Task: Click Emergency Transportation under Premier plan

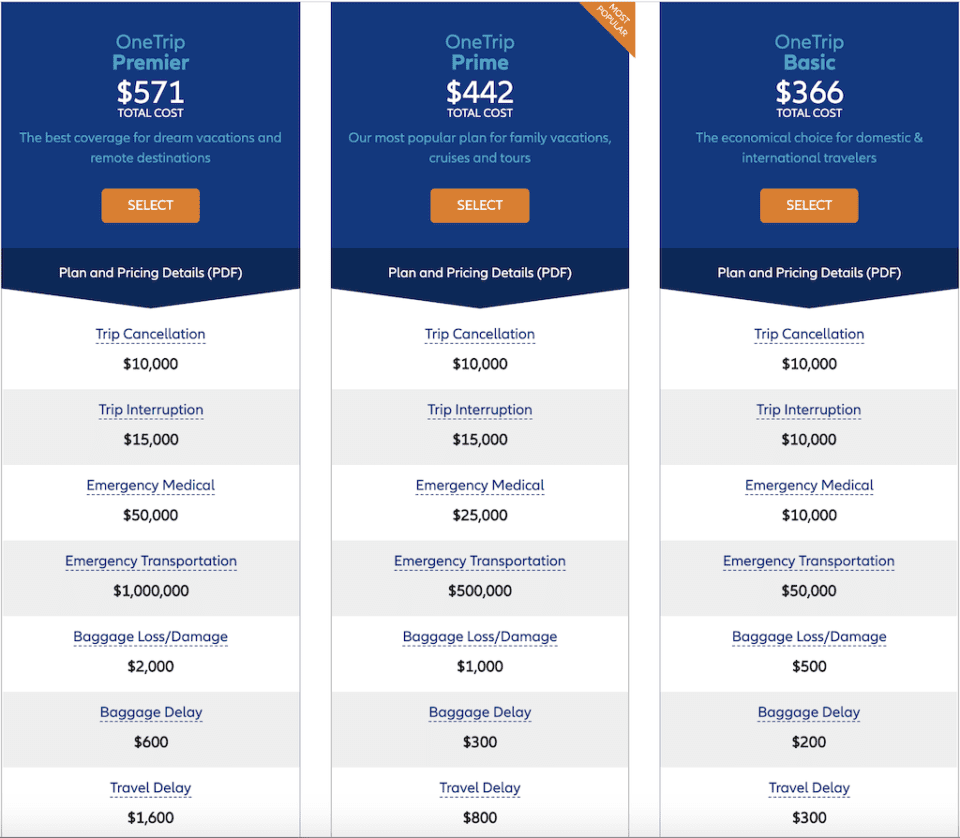Action: tap(151, 561)
